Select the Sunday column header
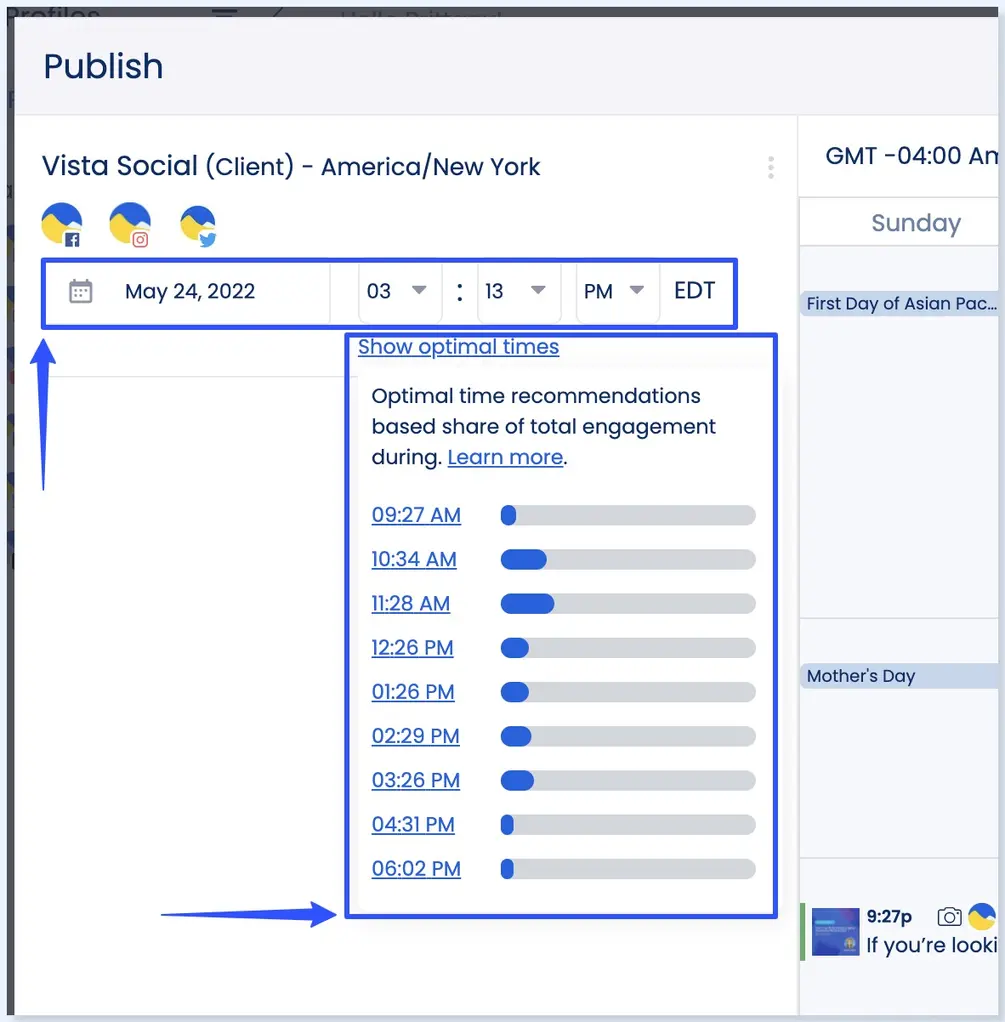 click(915, 223)
